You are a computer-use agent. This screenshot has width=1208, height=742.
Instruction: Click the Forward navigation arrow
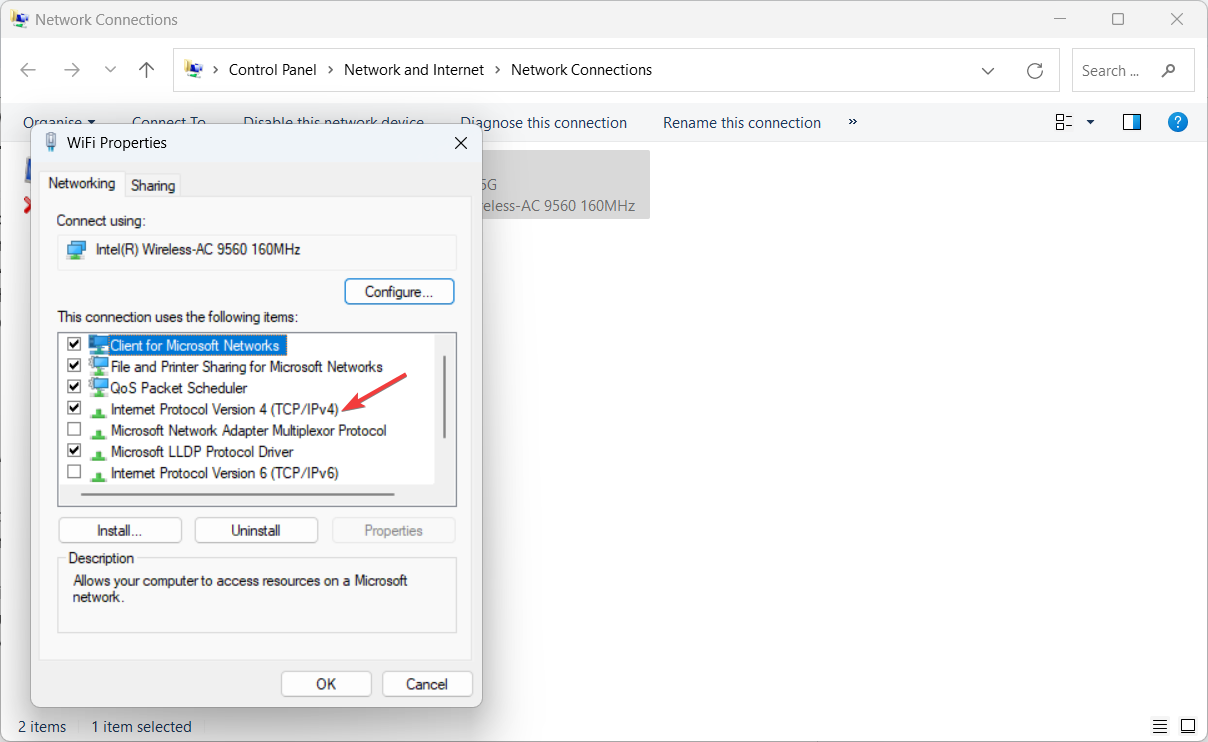72,70
